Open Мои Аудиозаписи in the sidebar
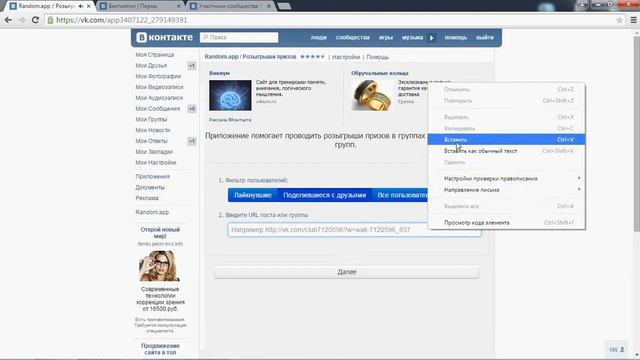The width and height of the screenshot is (640, 360). tap(159, 98)
